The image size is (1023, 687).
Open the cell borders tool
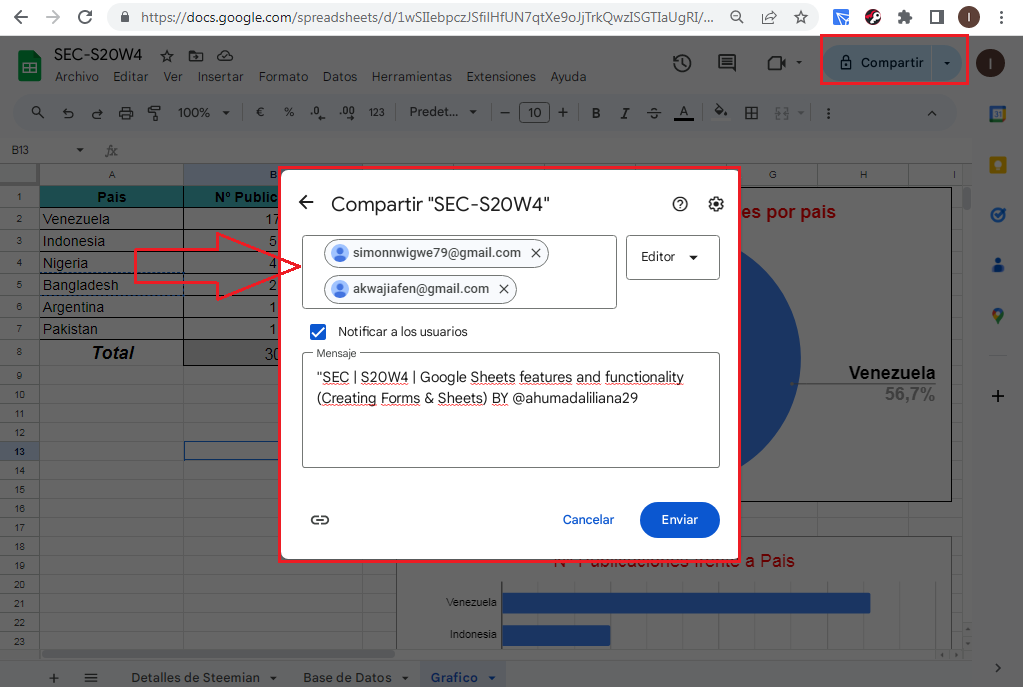[752, 113]
